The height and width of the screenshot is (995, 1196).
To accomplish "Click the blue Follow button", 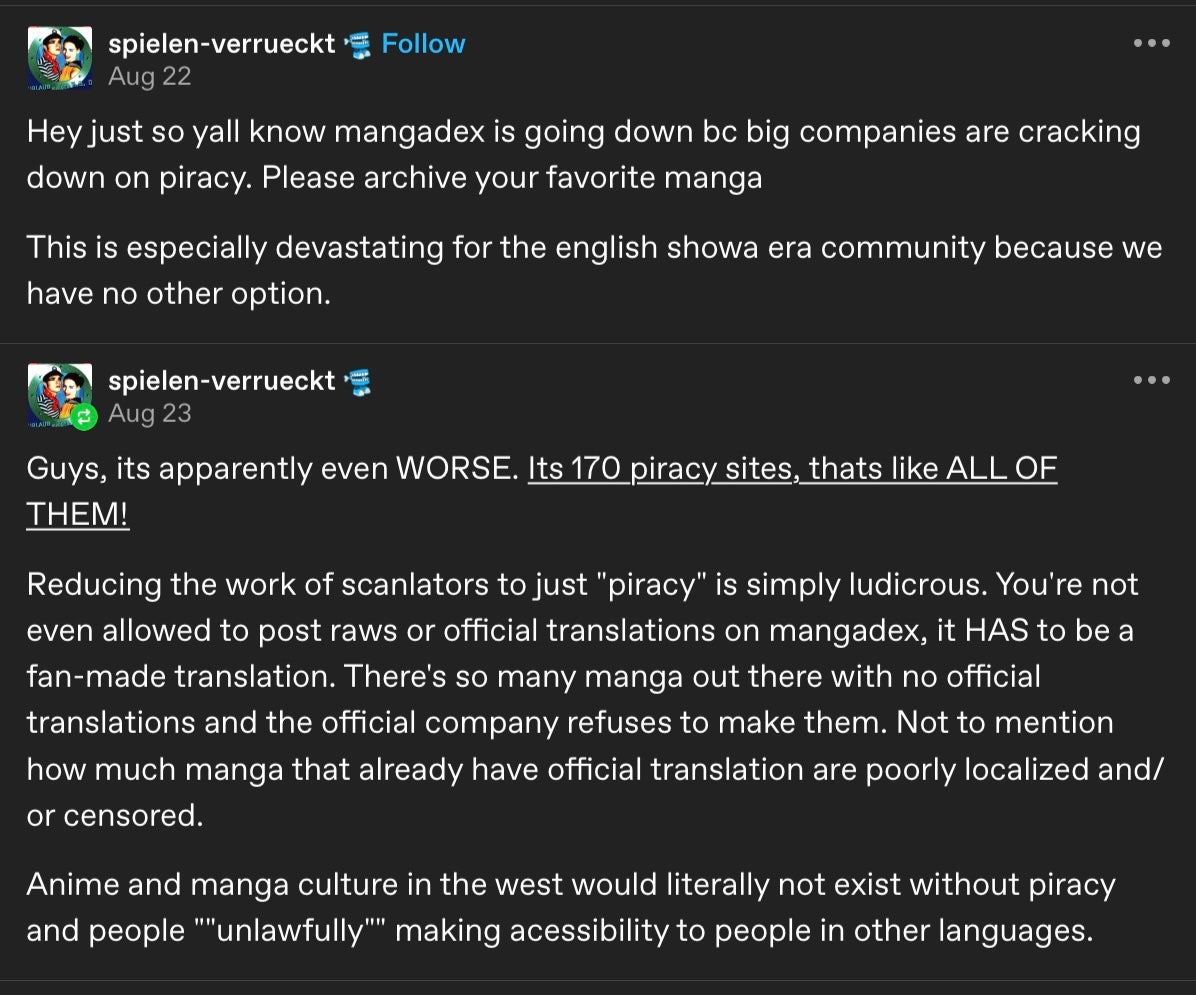I will coord(423,44).
